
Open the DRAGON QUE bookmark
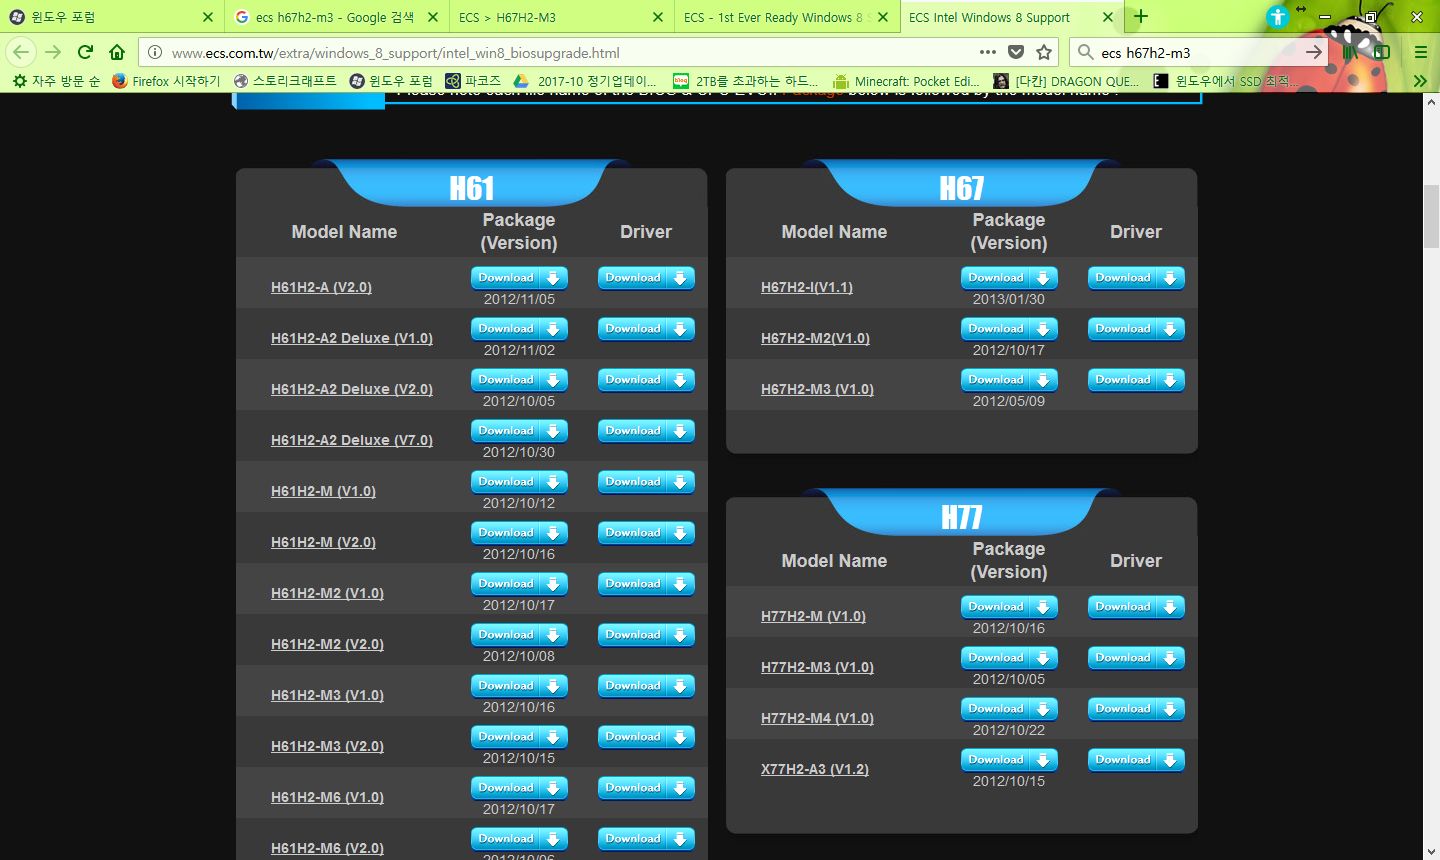1066,81
